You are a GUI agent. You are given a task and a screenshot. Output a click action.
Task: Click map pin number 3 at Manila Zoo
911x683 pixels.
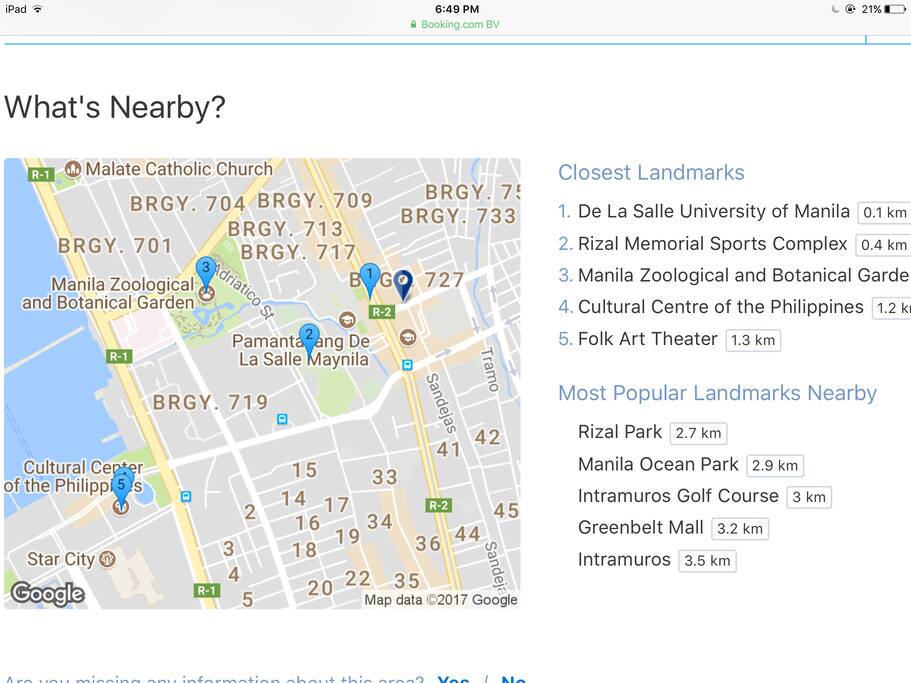tap(205, 274)
